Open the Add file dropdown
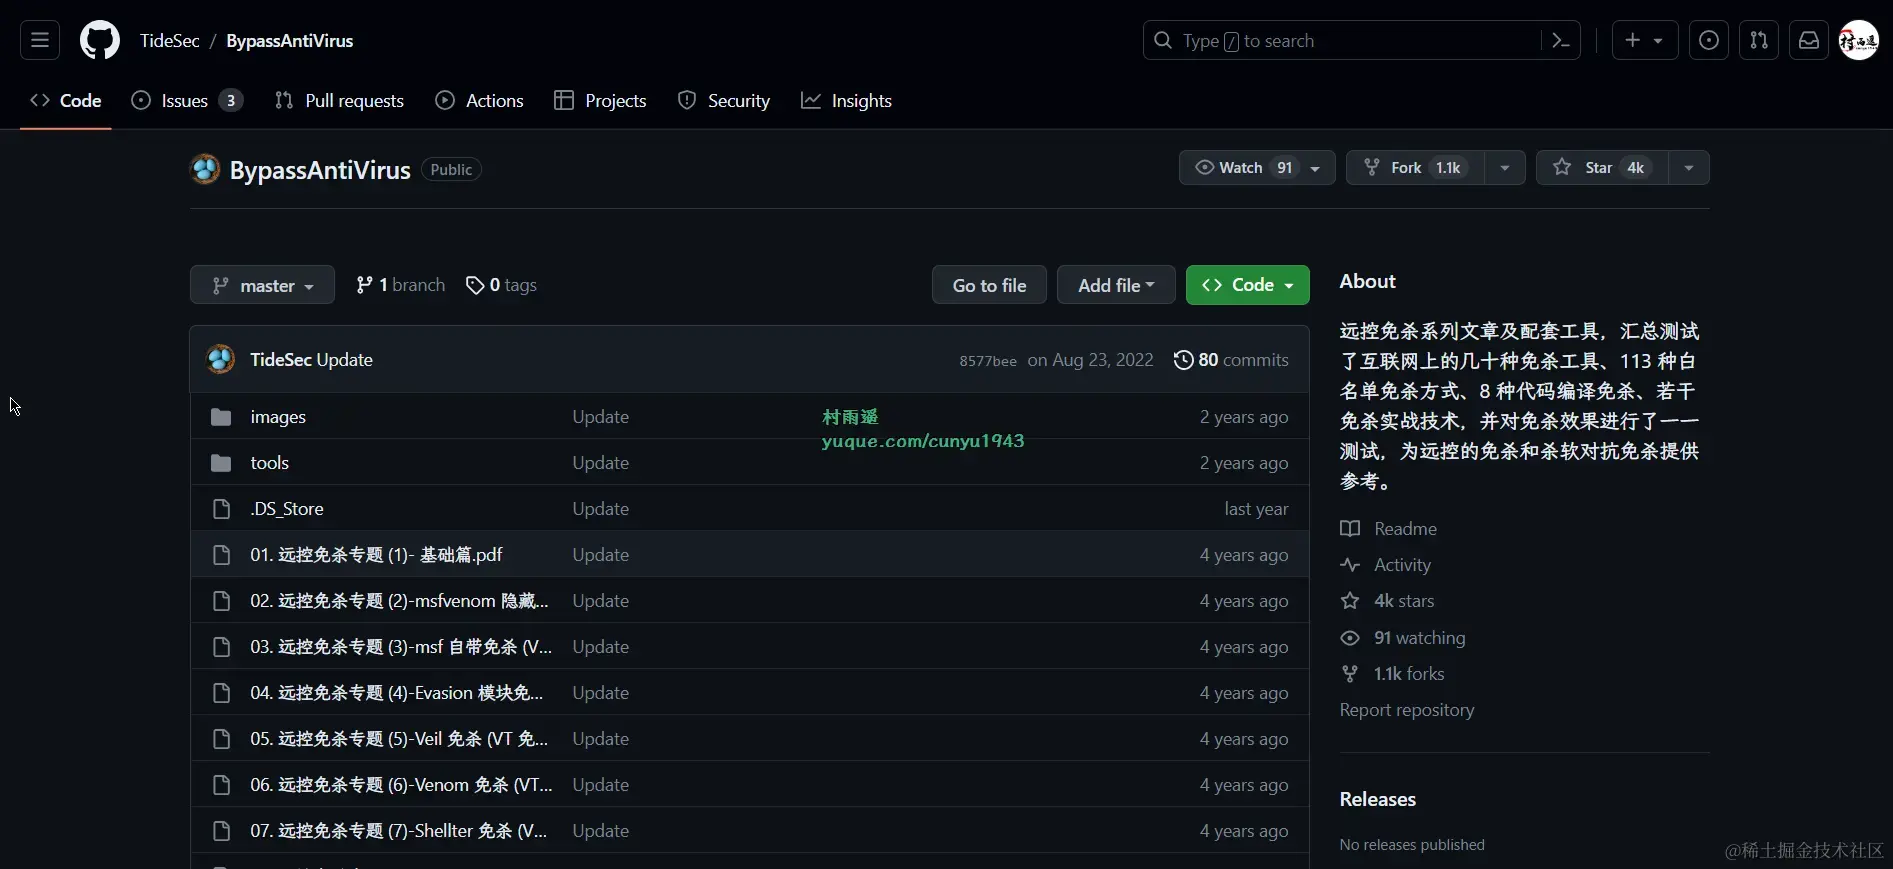The width and height of the screenshot is (1893, 869). coord(1116,285)
